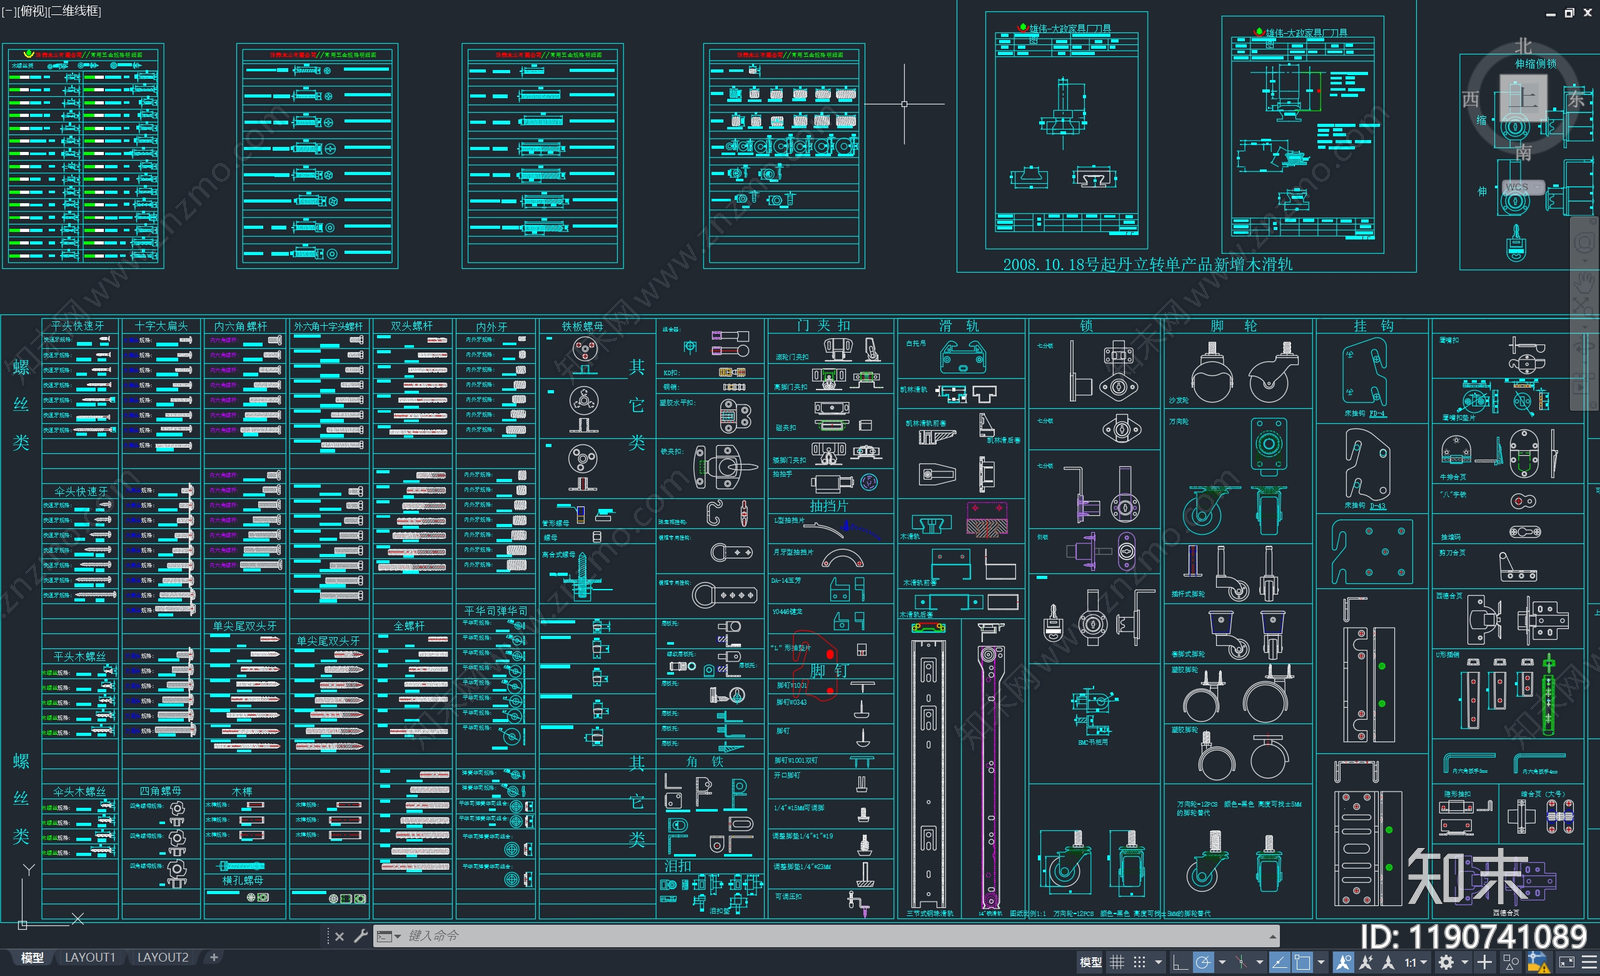Open the workspace switching gear icon
This screenshot has height=976, width=1600.
click(1446, 962)
